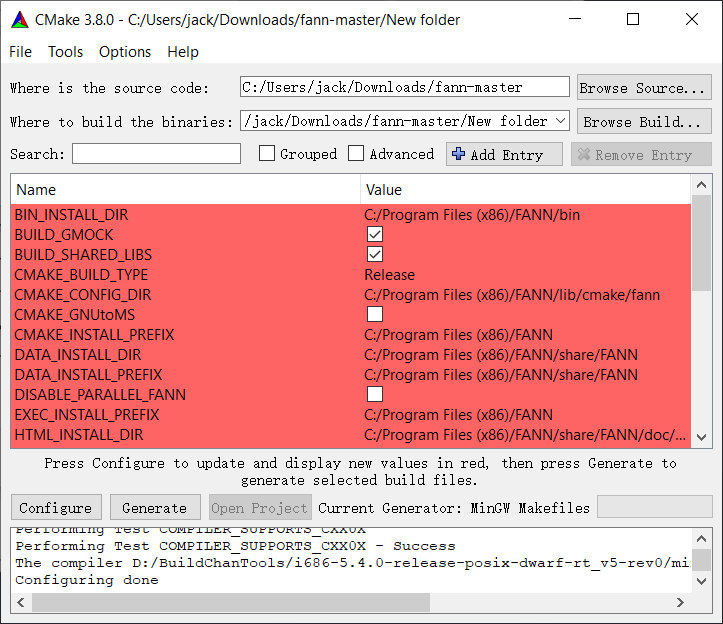The image size is (723, 624).
Task: Open the Tools menu
Action: click(x=66, y=52)
